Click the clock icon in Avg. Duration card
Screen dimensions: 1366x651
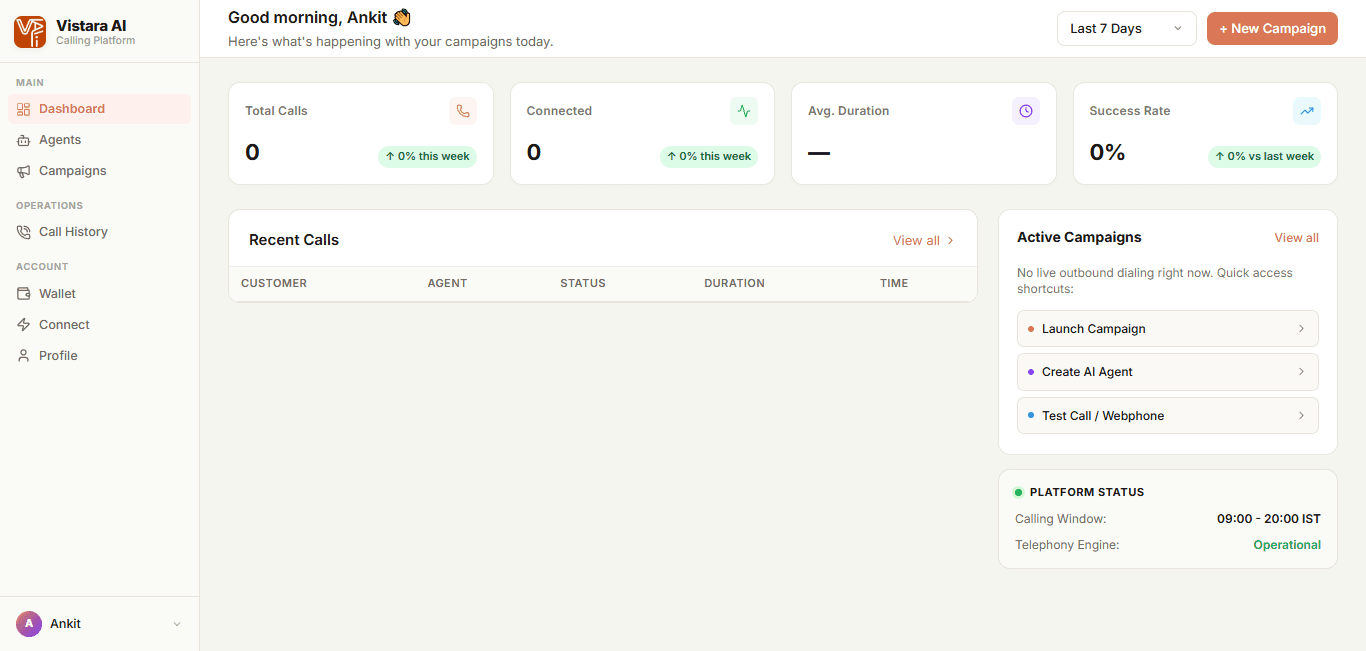(x=1026, y=111)
